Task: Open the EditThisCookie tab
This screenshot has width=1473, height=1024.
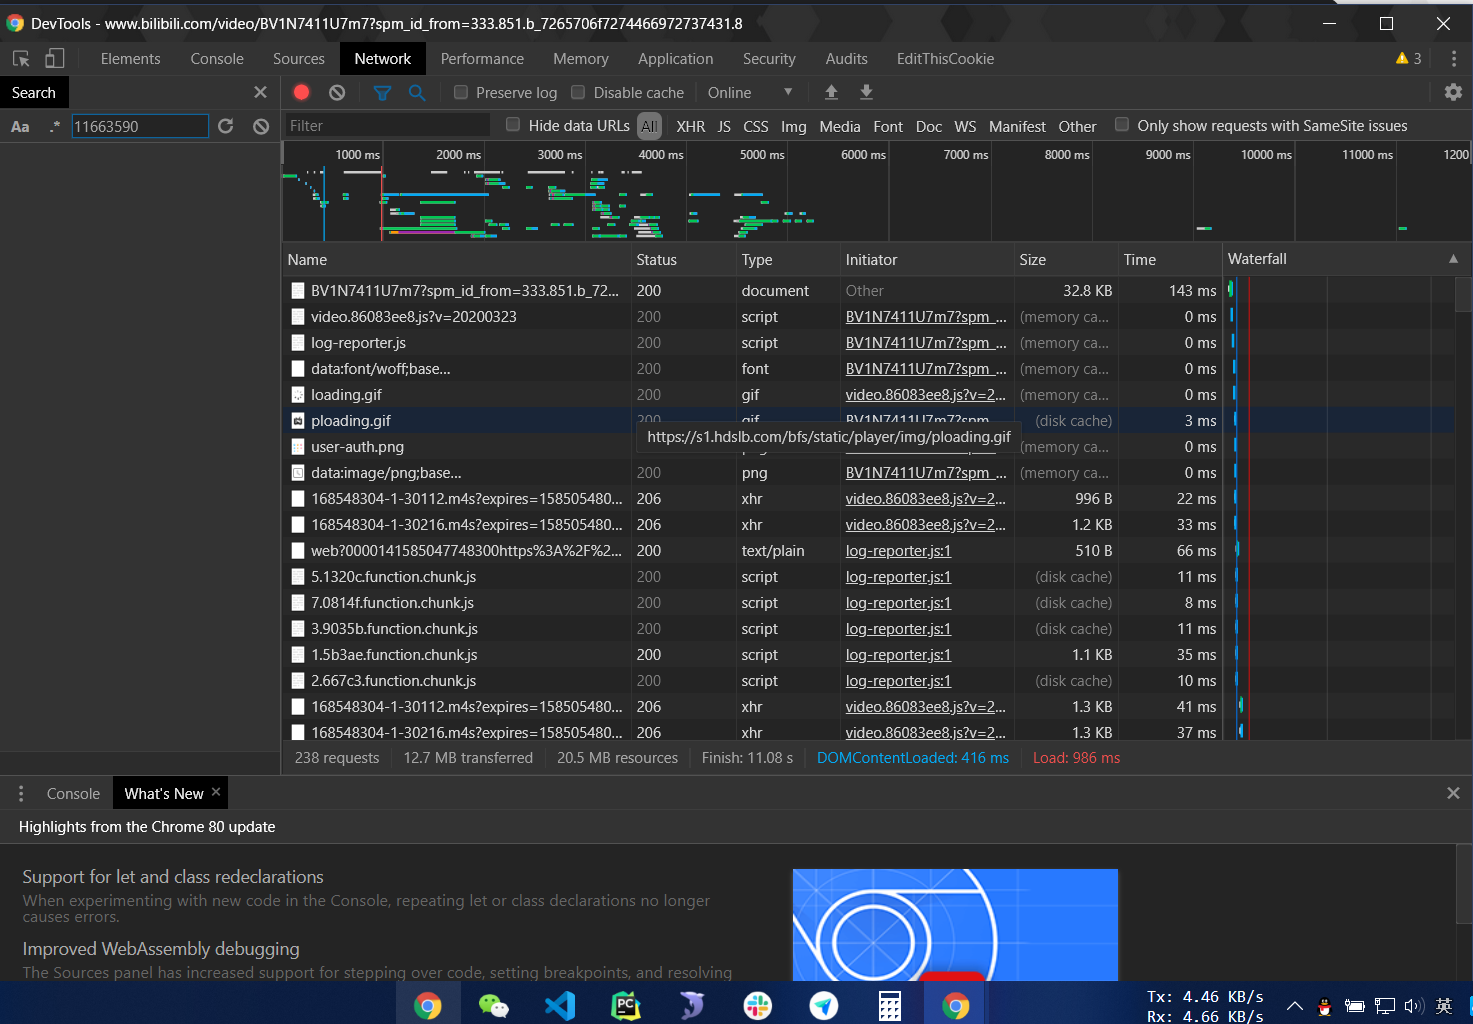Action: [x=945, y=59]
